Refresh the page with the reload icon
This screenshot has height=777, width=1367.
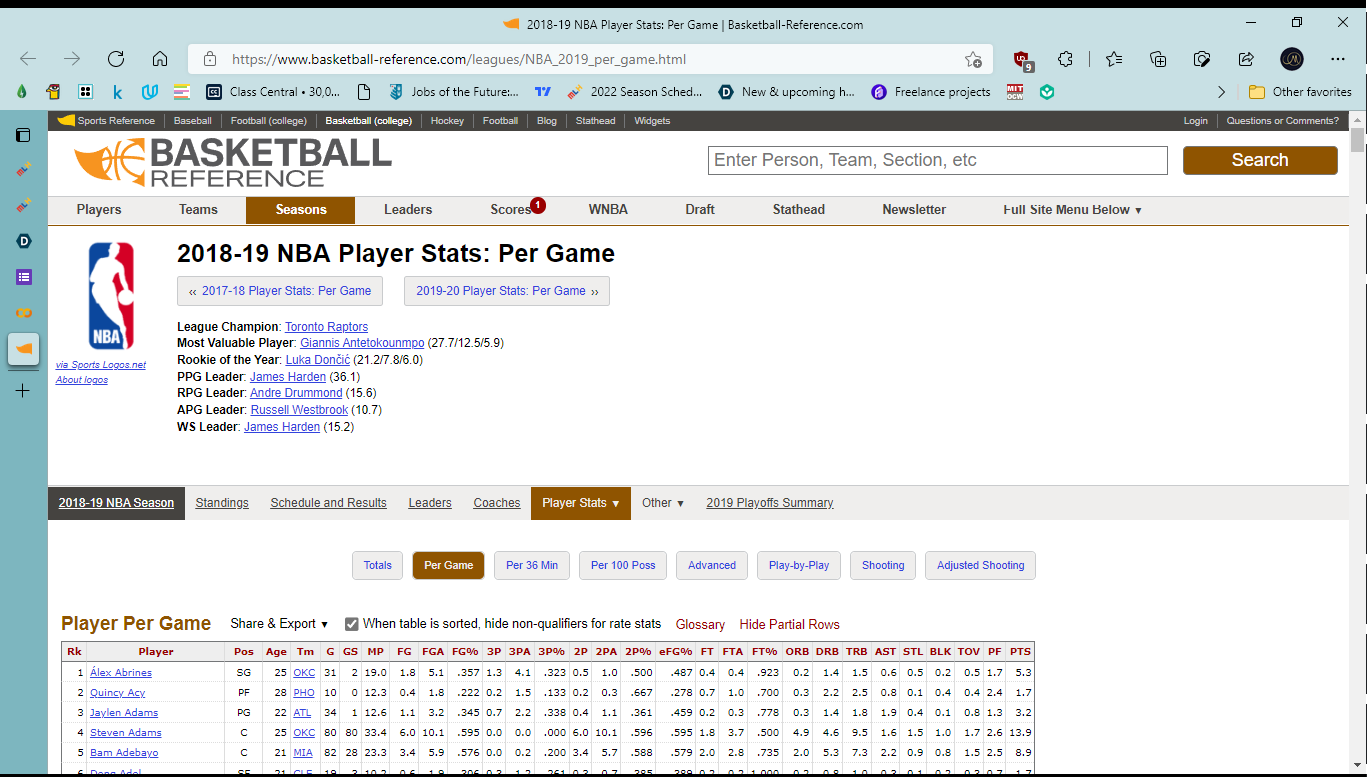point(116,59)
